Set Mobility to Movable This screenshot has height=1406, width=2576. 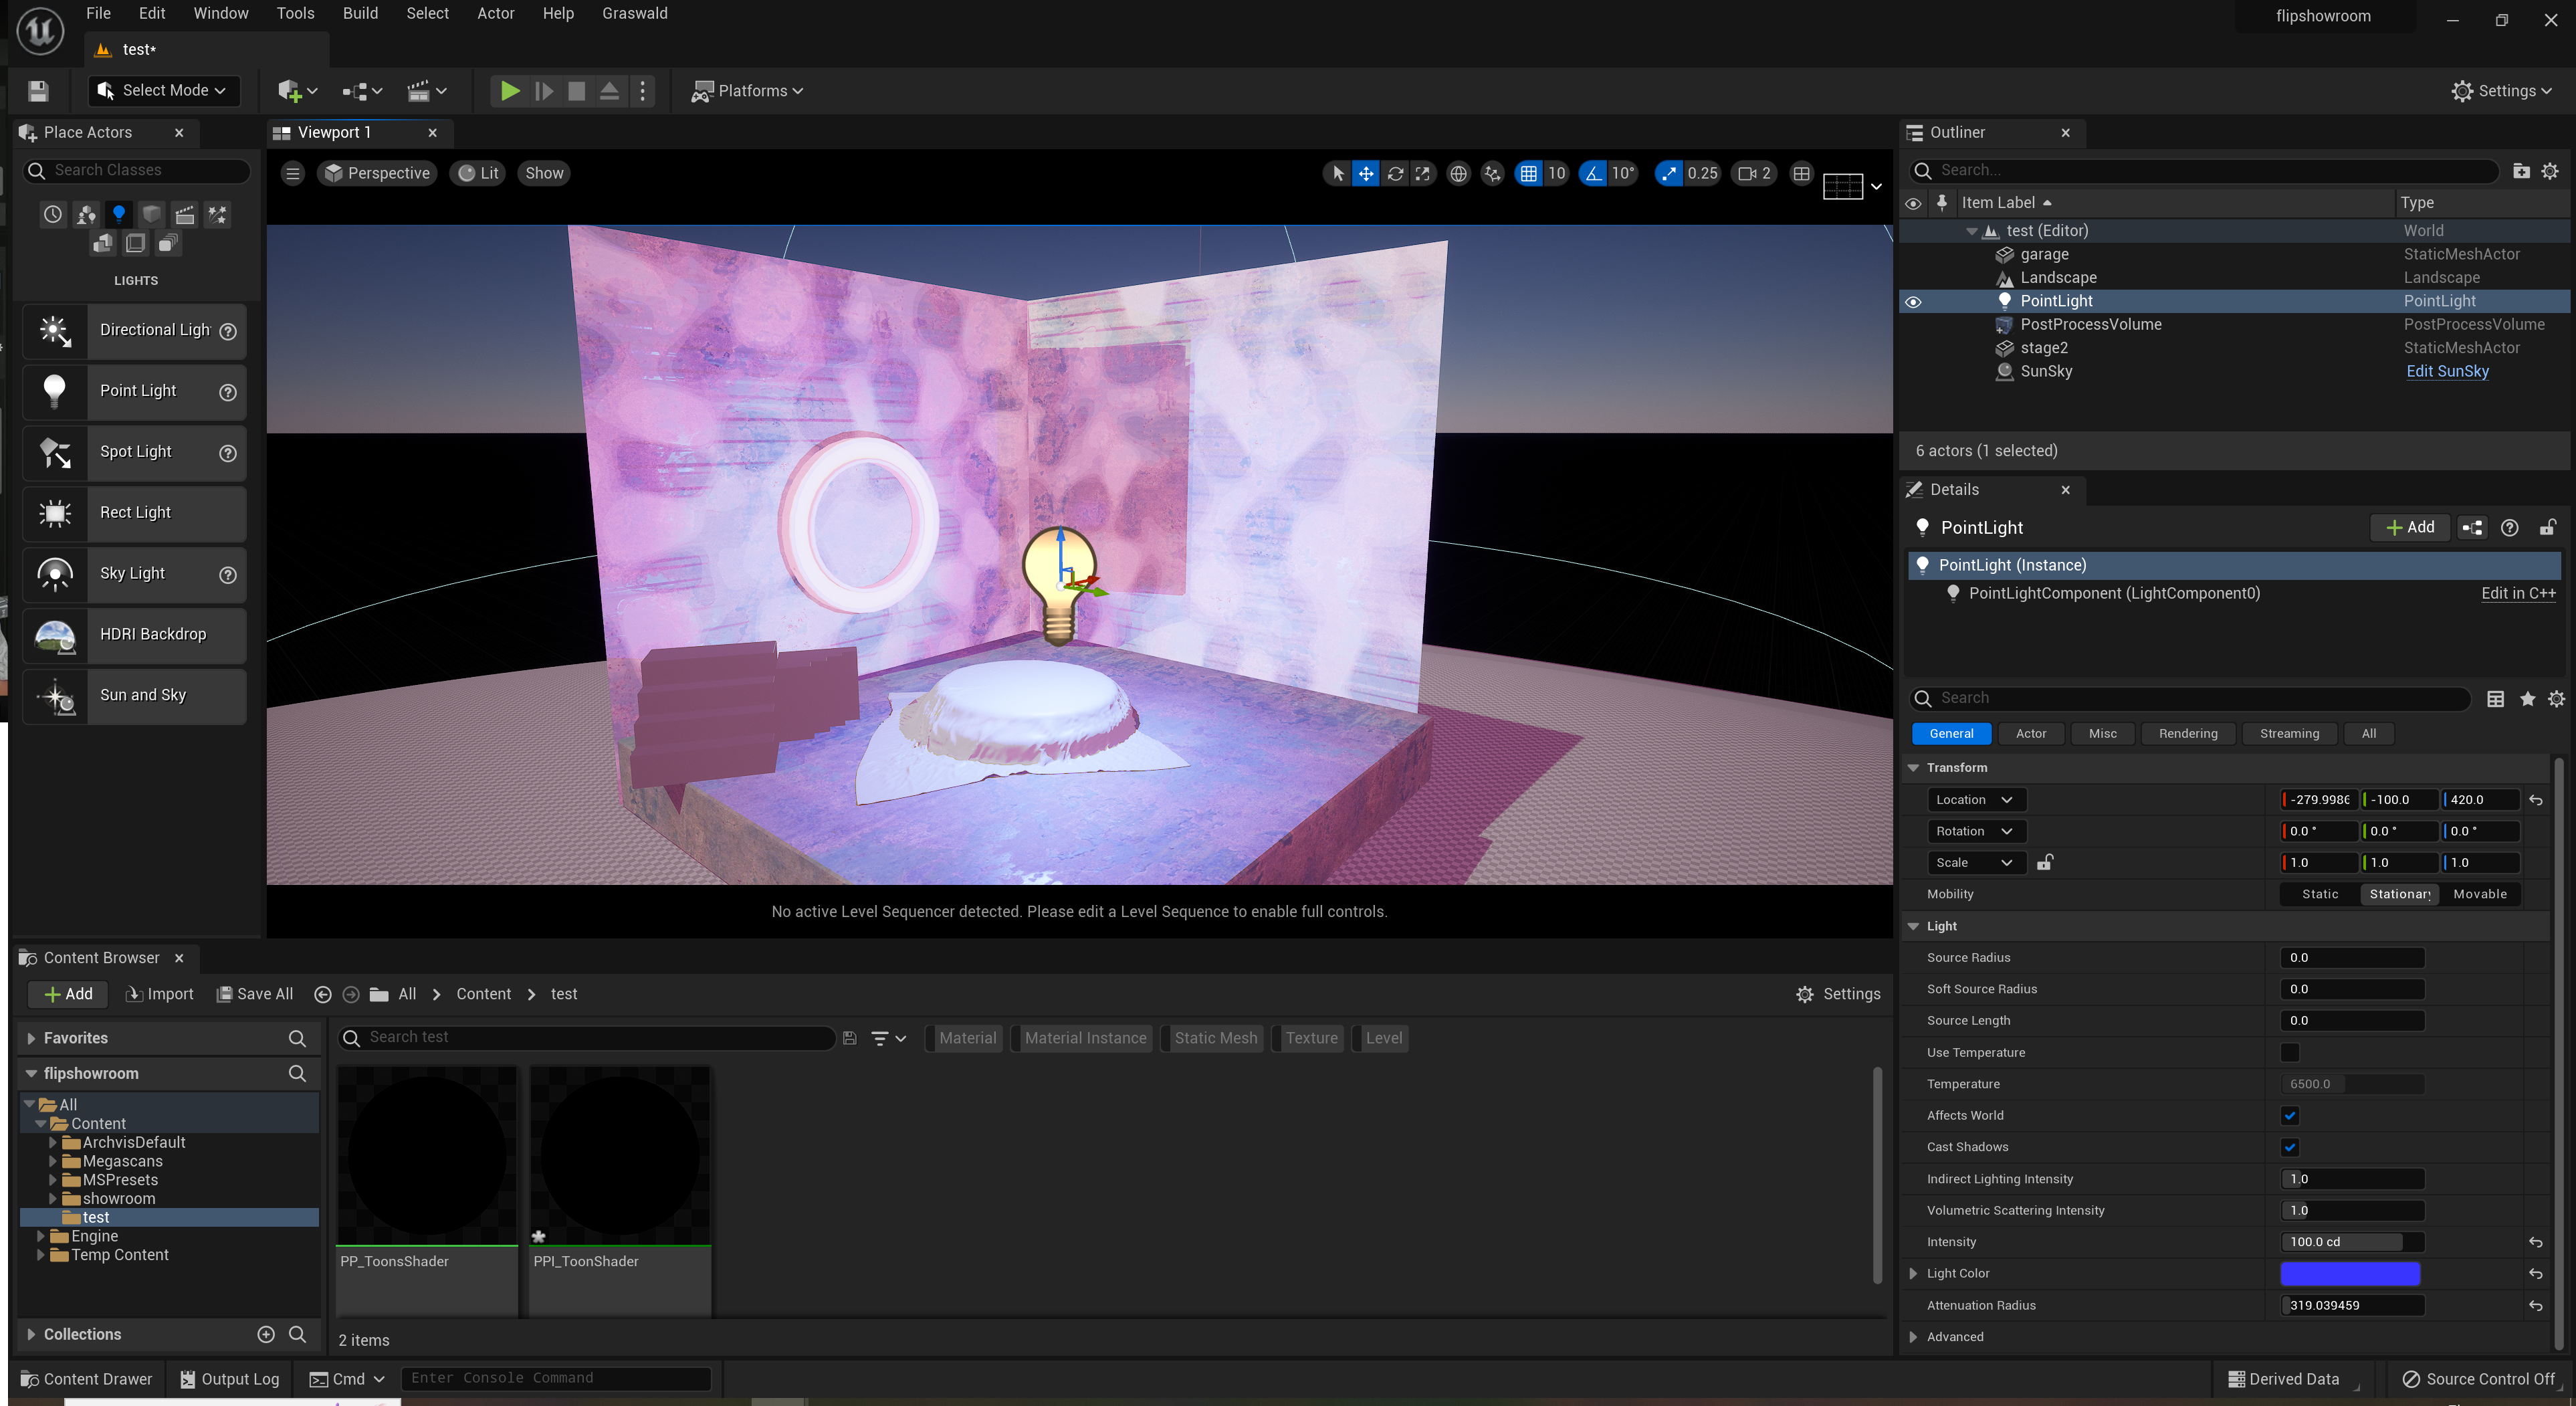pos(2479,894)
